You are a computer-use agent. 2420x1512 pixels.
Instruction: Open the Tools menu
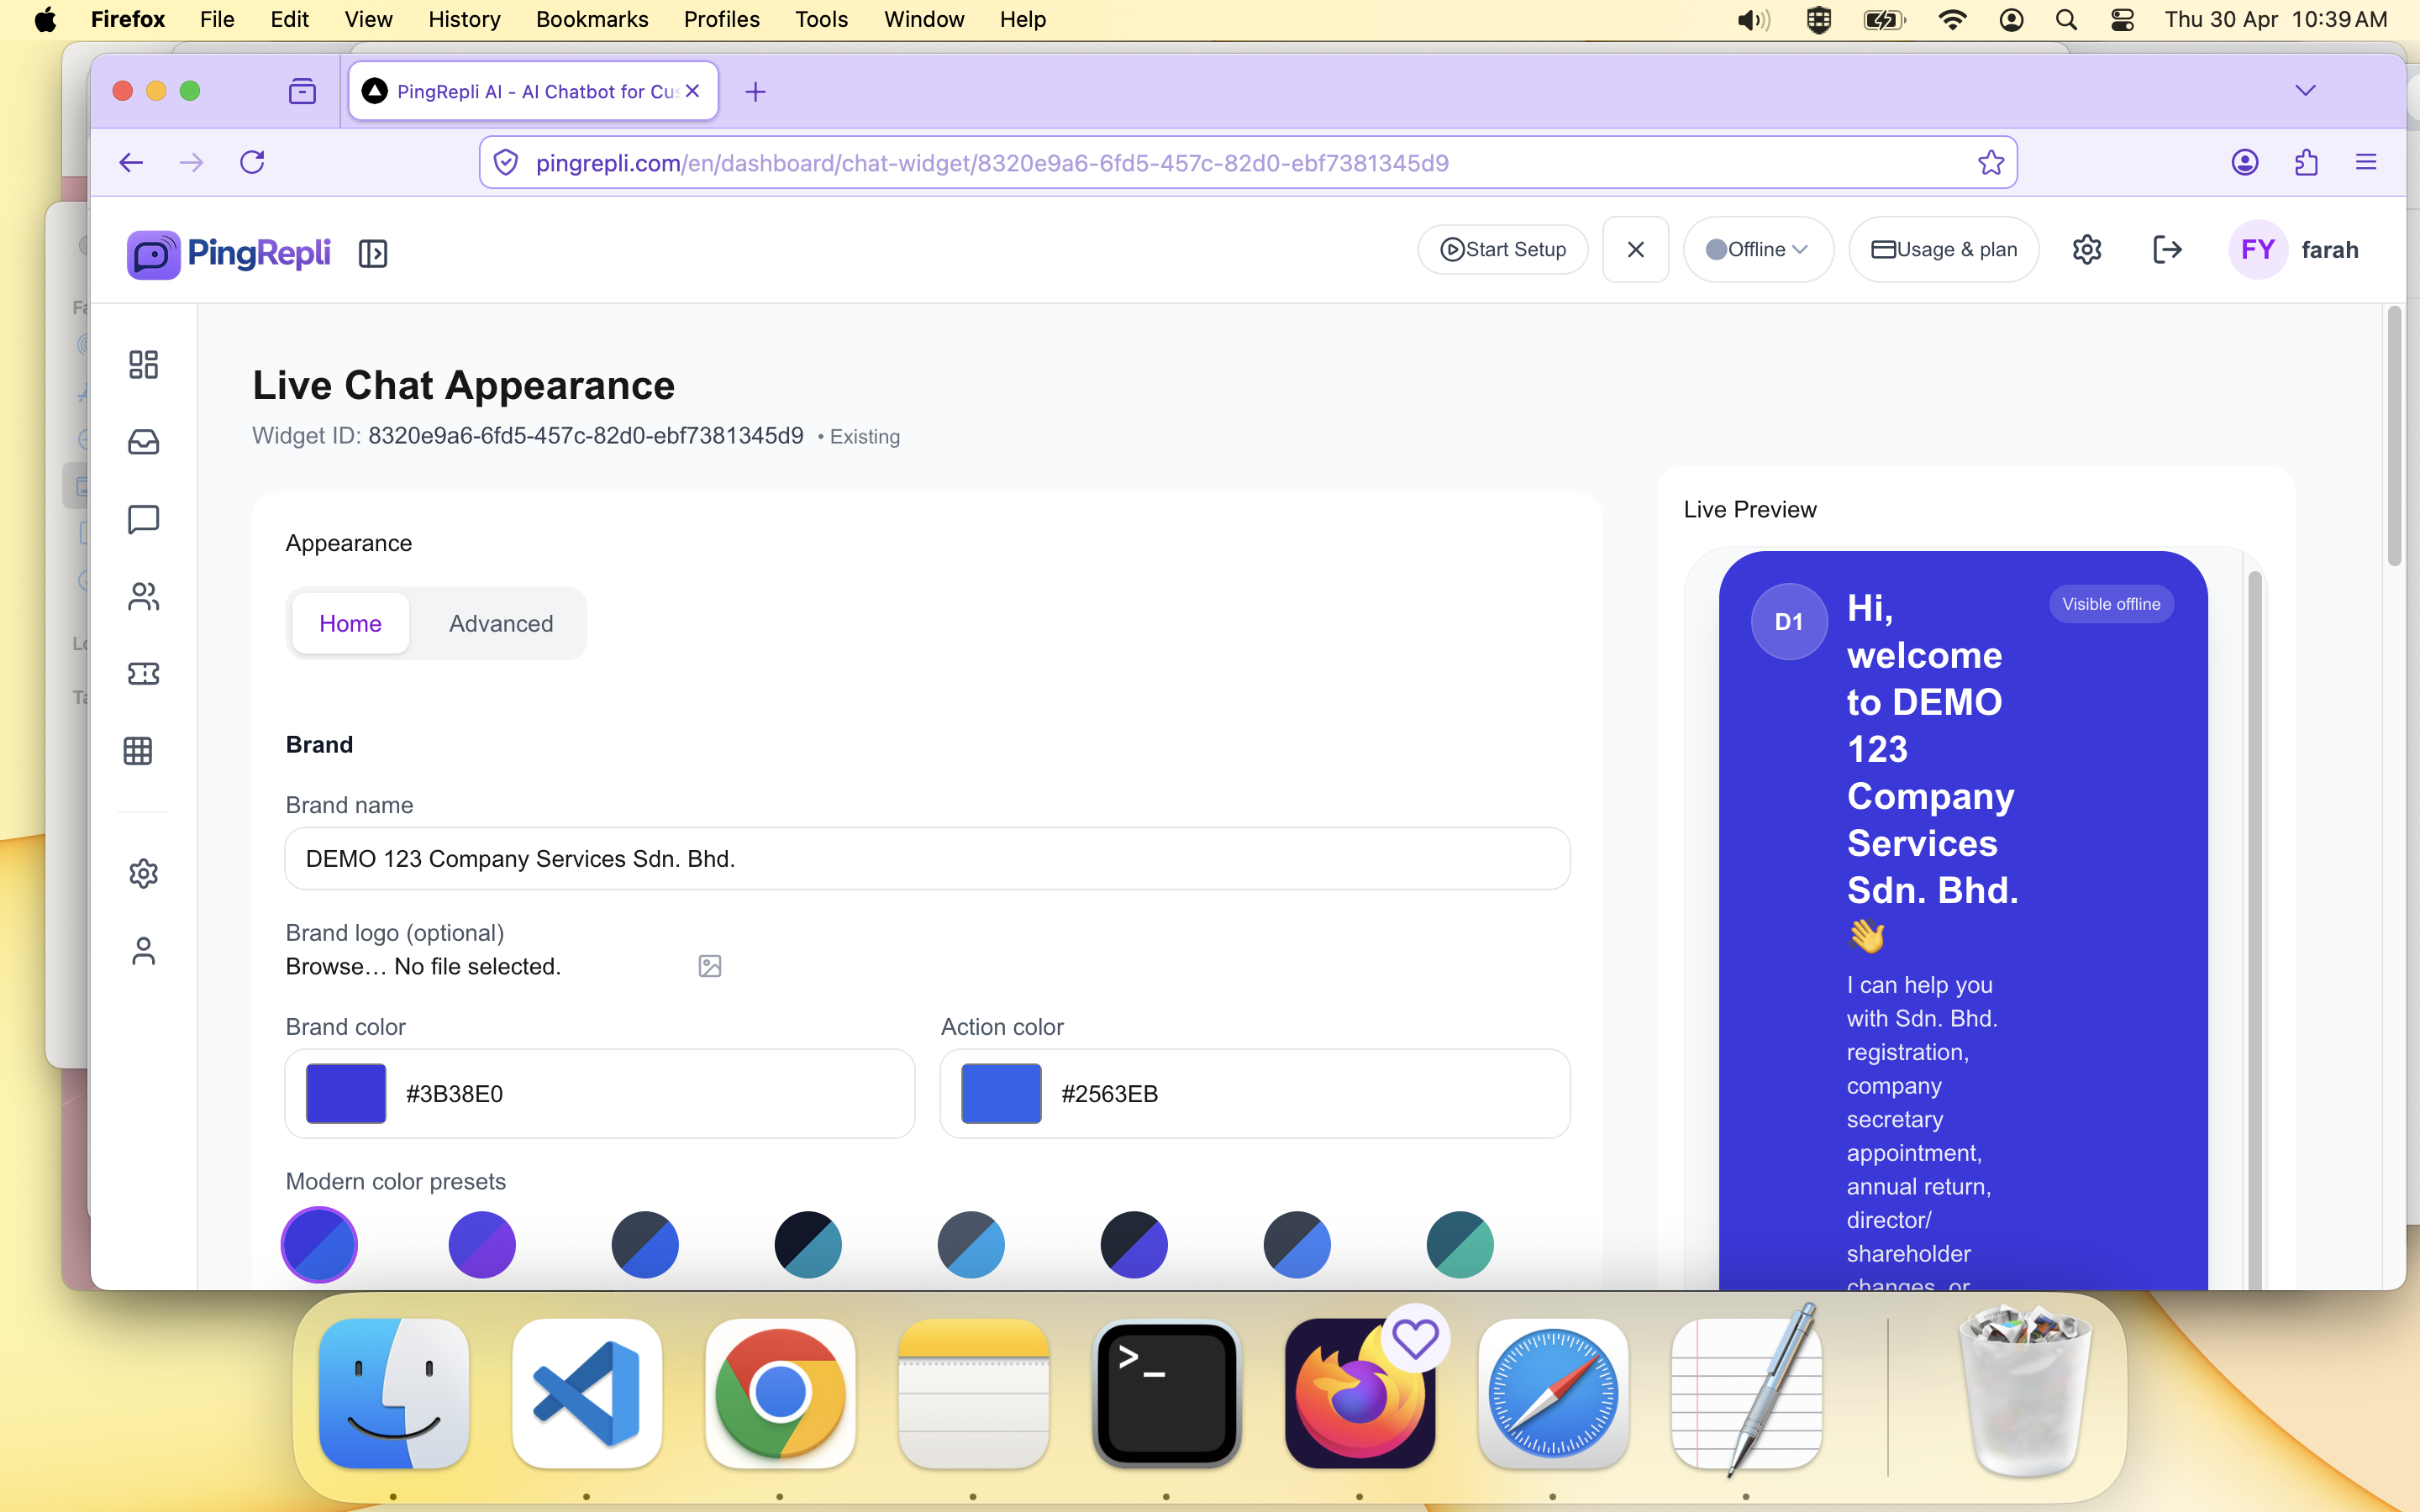pyautogui.click(x=821, y=20)
